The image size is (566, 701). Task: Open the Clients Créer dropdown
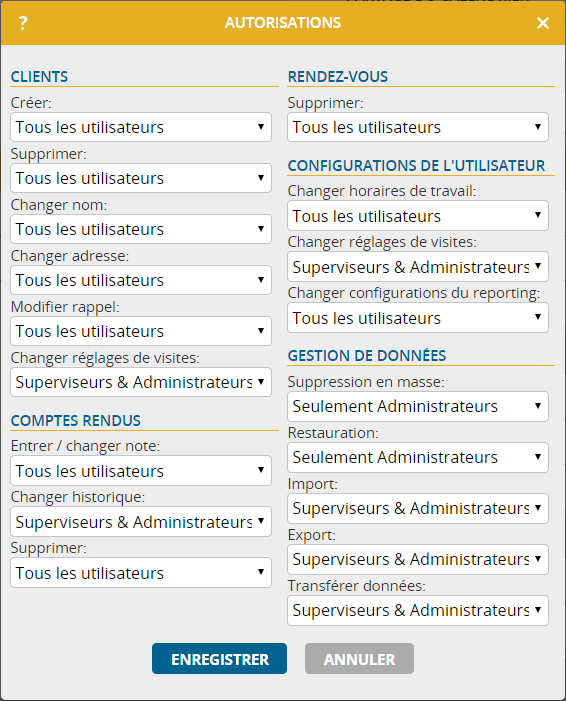[x=141, y=127]
